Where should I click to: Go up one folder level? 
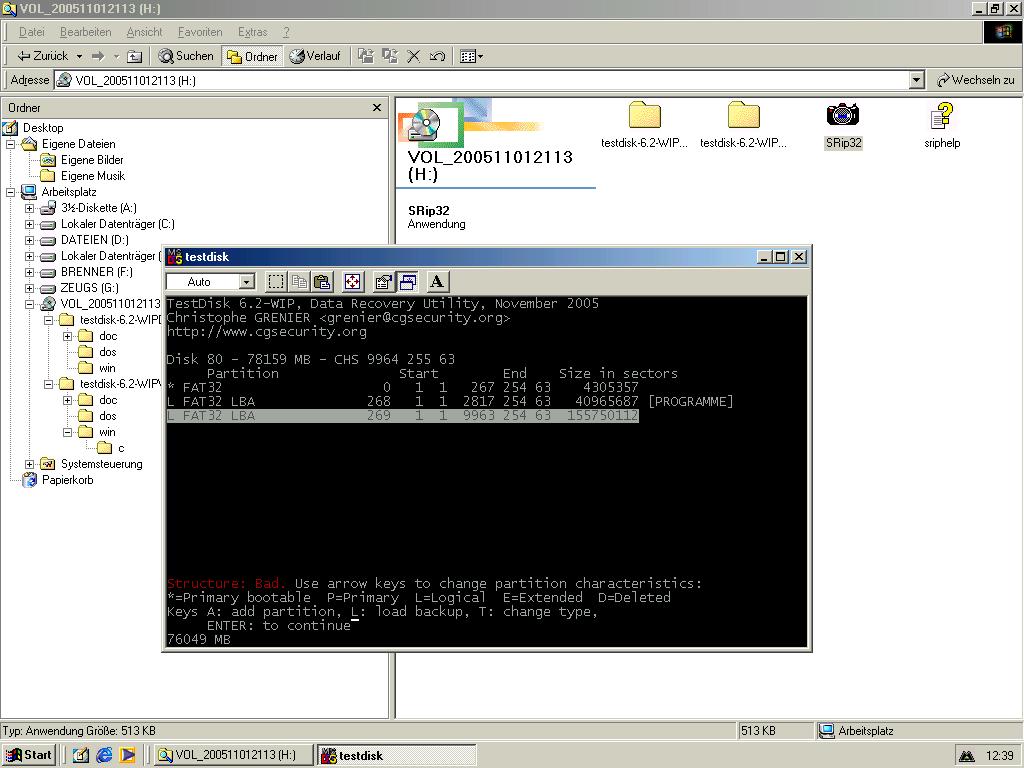coord(135,56)
